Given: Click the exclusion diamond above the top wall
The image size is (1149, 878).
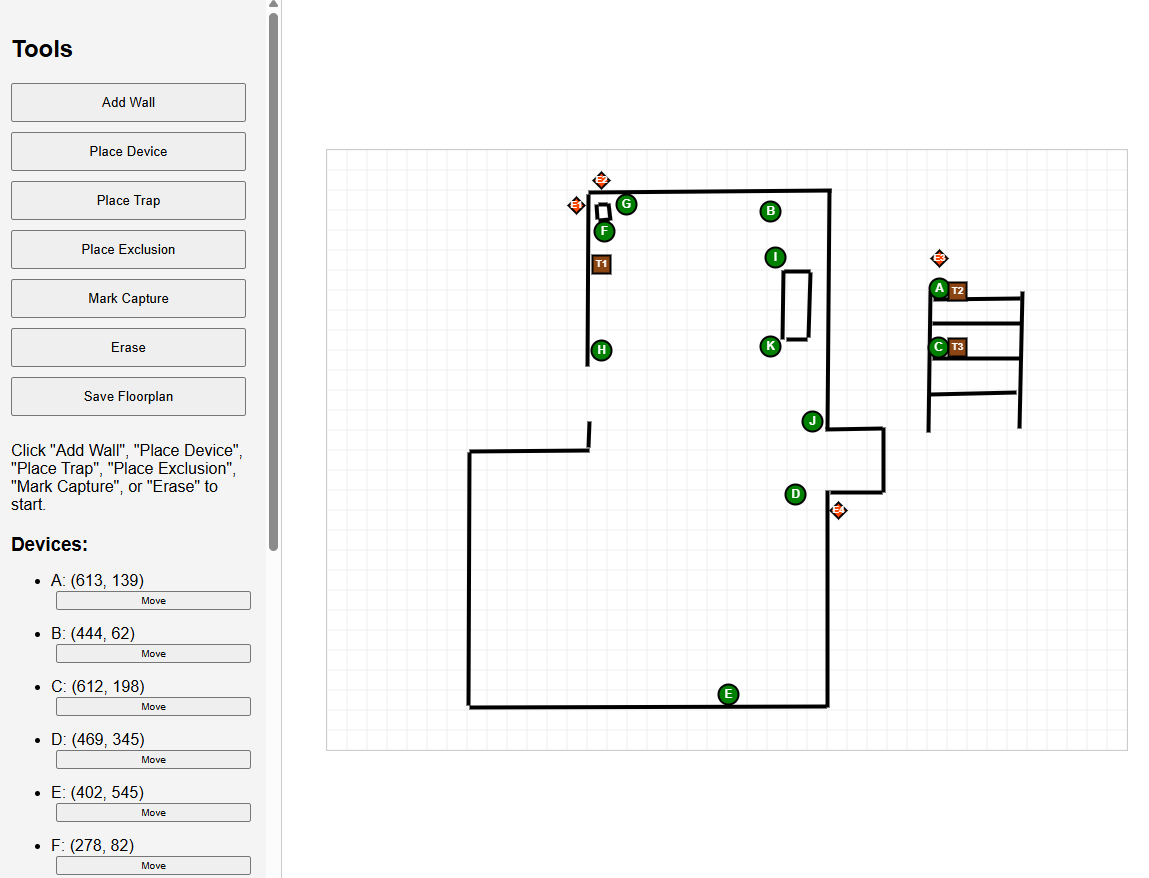Looking at the screenshot, I should pos(602,180).
